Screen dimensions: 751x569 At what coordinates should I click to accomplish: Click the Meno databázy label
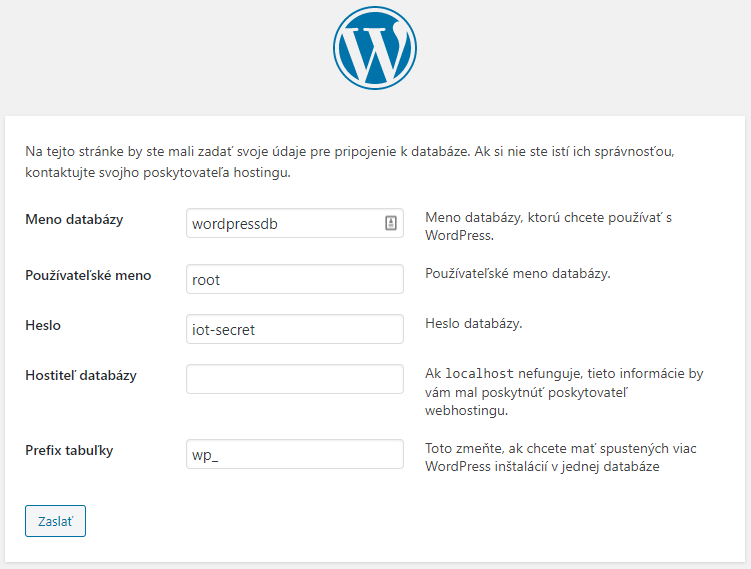click(74, 219)
